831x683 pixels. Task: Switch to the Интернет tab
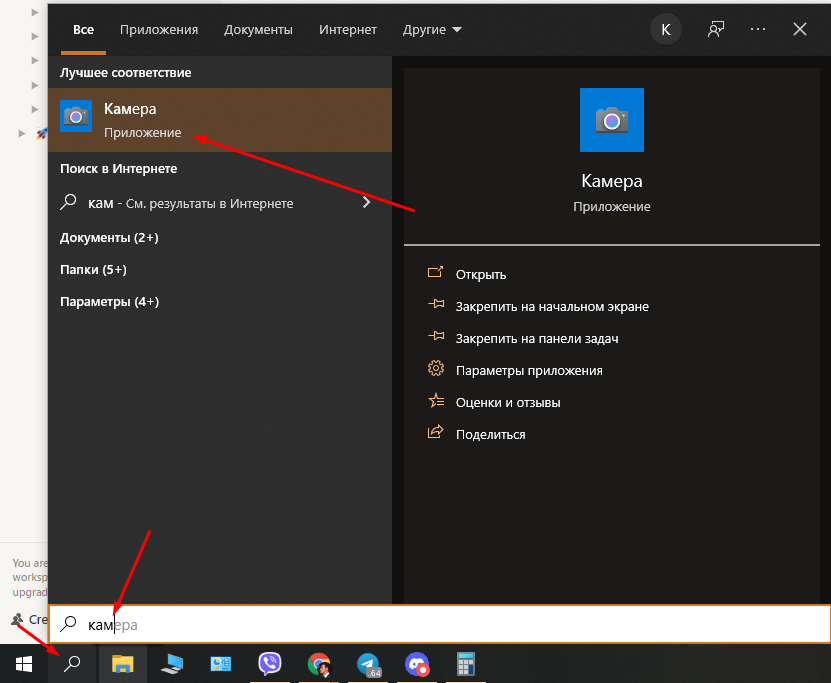point(348,30)
